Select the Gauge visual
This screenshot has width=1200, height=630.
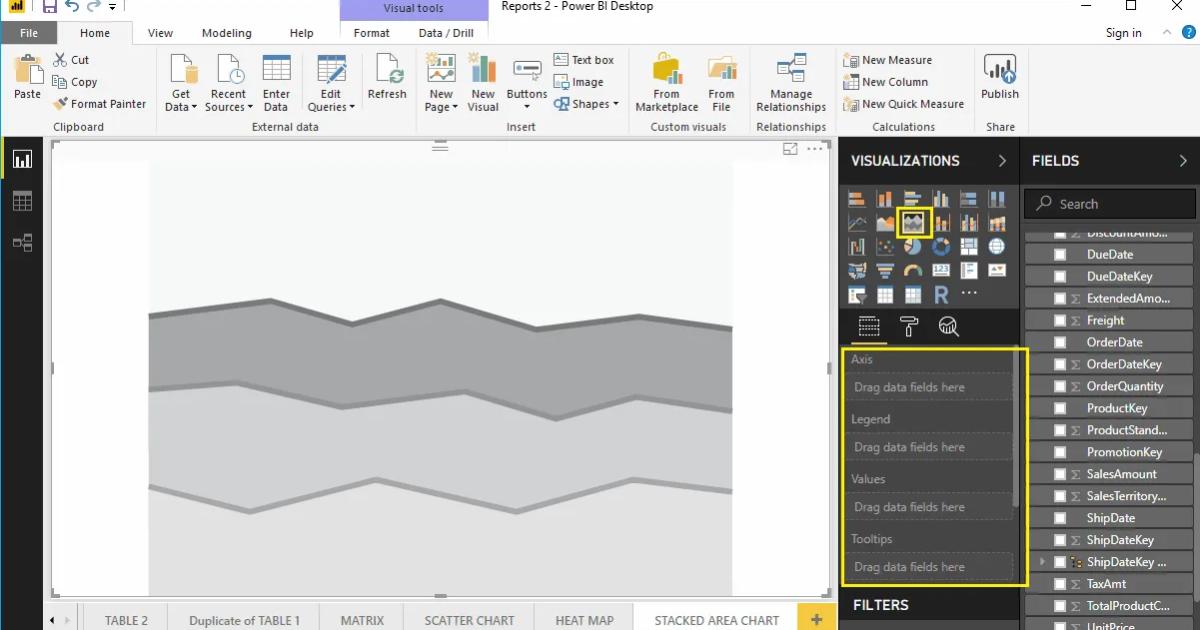(913, 270)
